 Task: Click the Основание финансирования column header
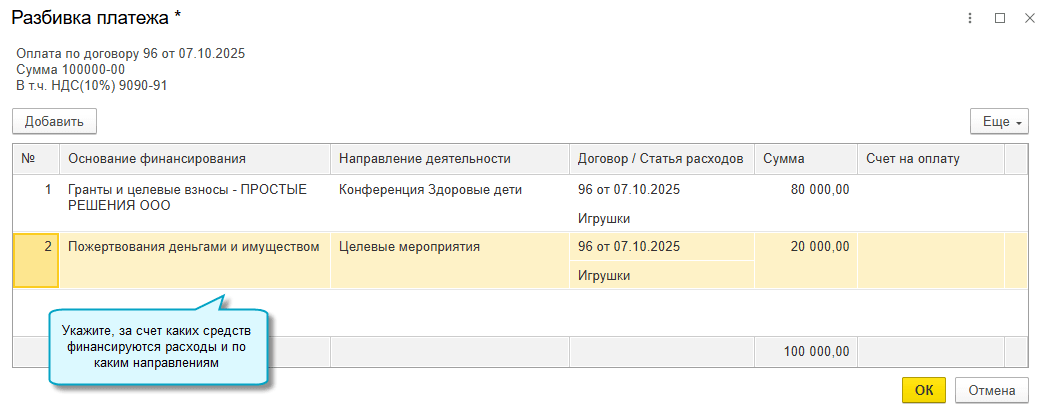[x=195, y=158]
